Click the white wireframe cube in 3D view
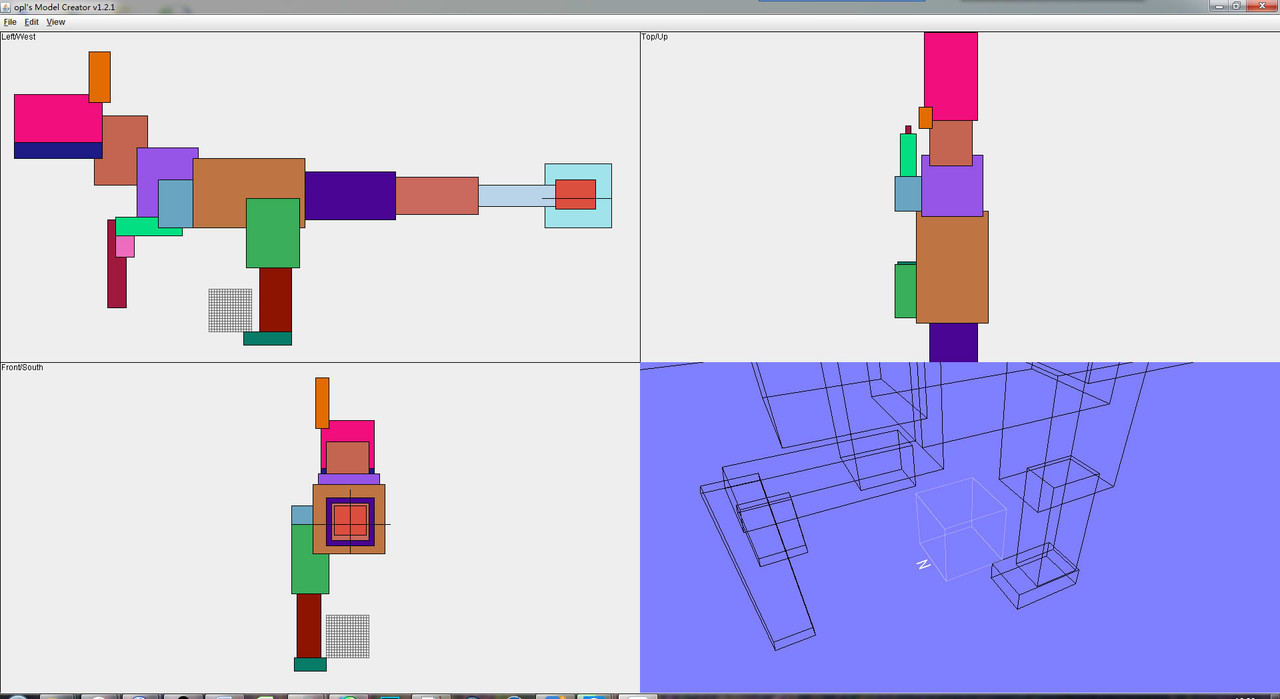 (961, 529)
